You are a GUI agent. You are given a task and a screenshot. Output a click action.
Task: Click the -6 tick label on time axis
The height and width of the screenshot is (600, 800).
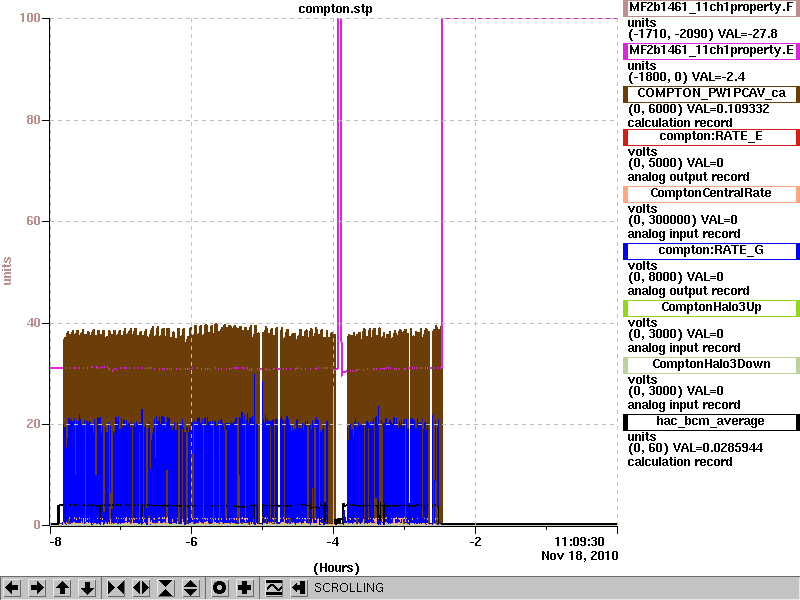191,542
